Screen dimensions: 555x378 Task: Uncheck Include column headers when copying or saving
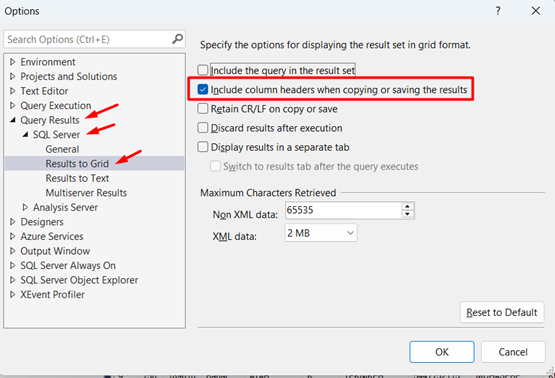point(202,89)
